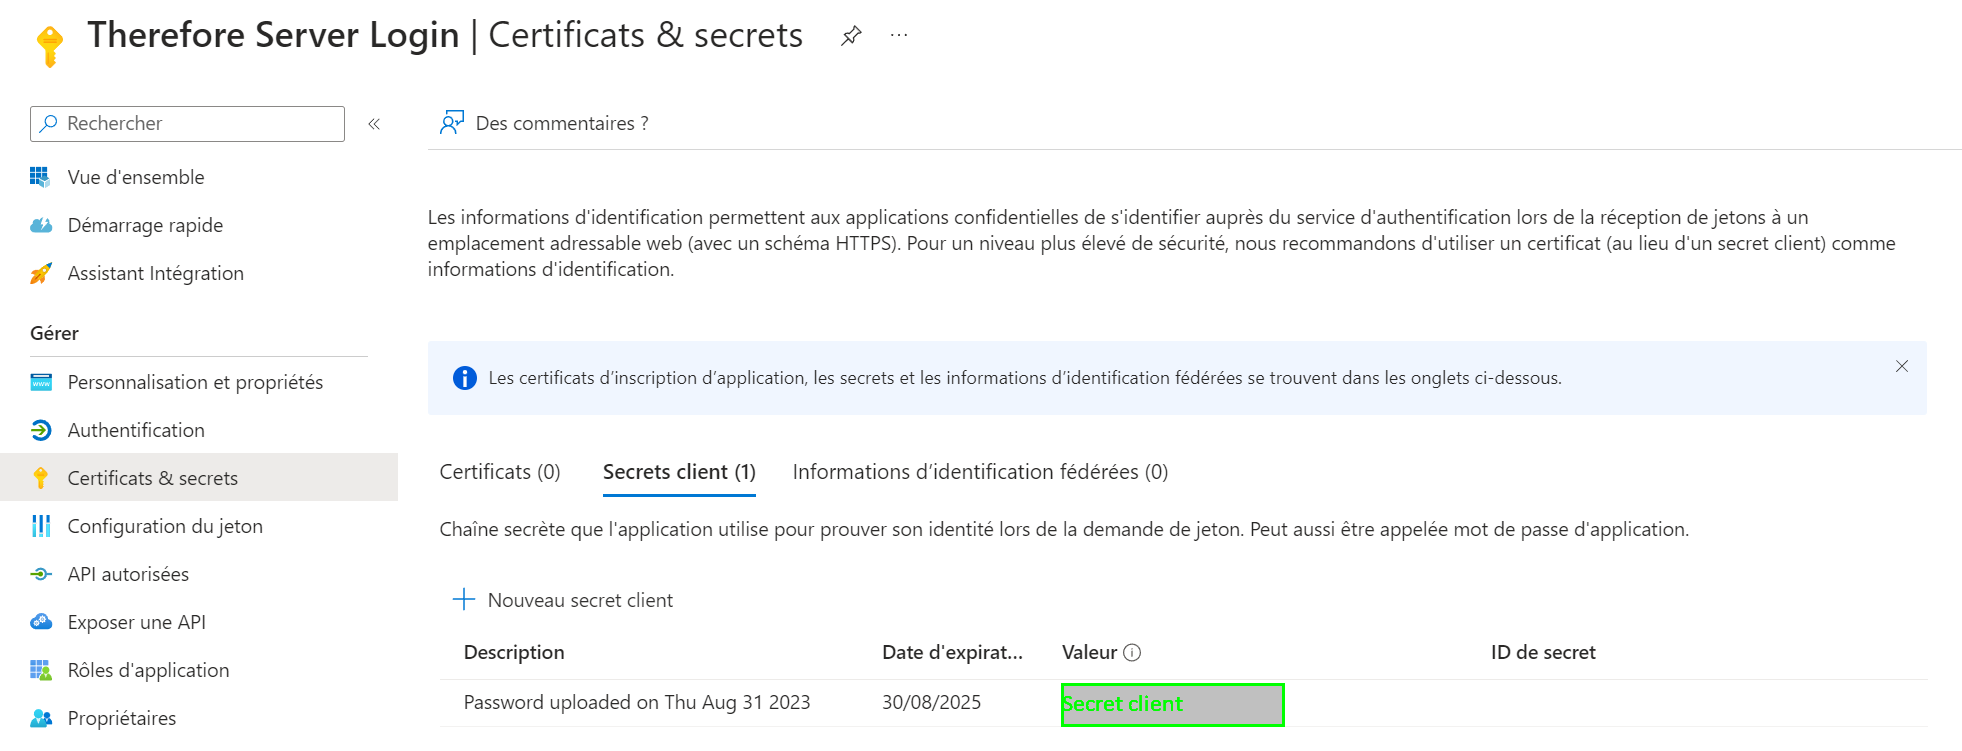Open Rôles d'application page
Viewport: 1962px width, 751px height.
click(x=148, y=670)
